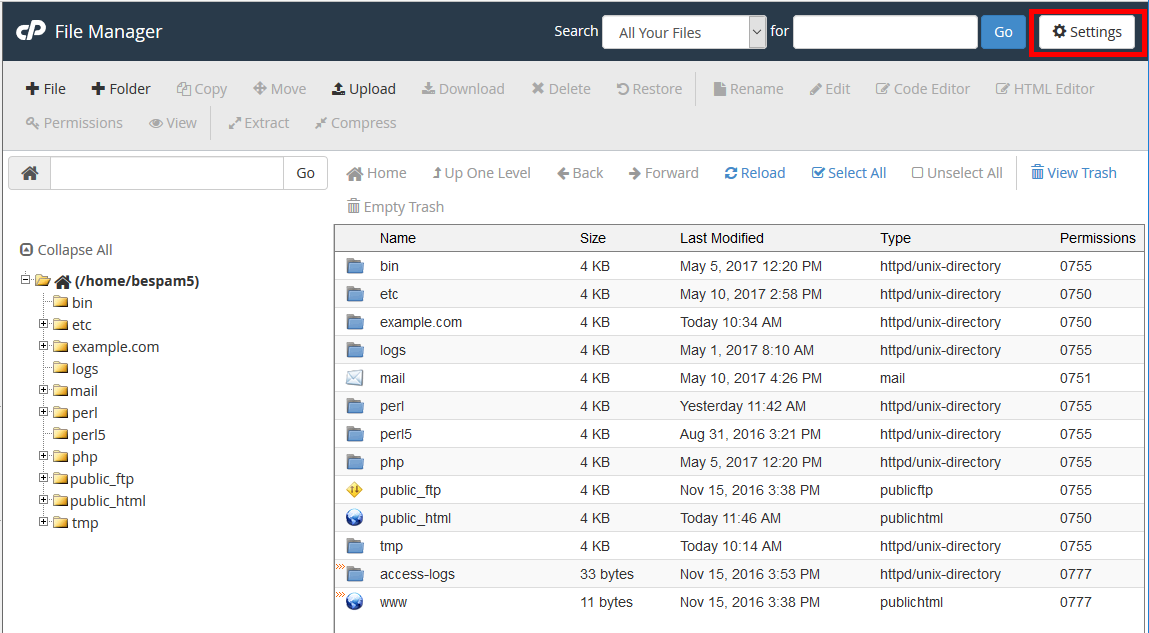This screenshot has width=1149, height=633.
Task: Click the path Go button
Action: point(306,173)
